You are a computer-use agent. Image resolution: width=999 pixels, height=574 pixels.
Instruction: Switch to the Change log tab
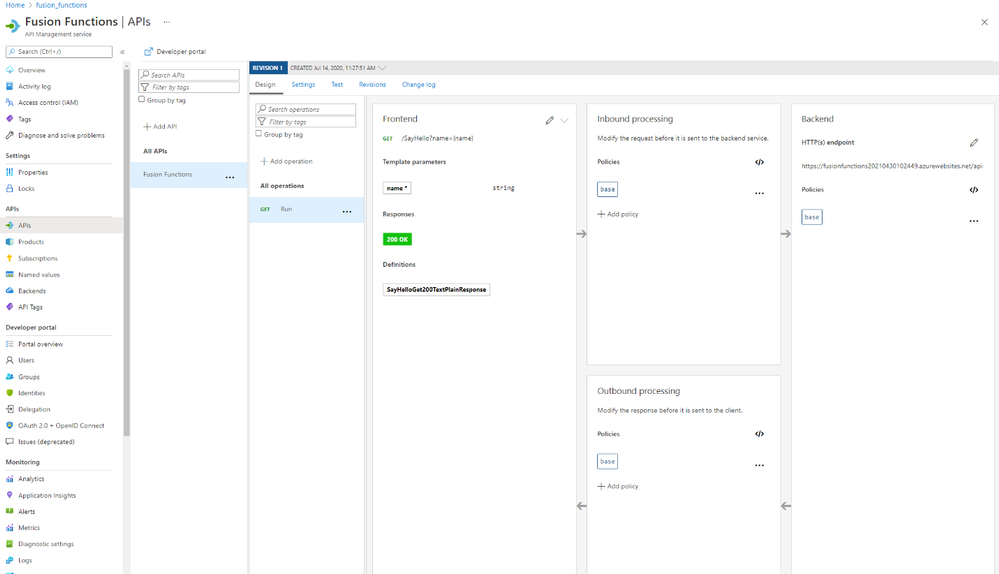click(x=419, y=85)
